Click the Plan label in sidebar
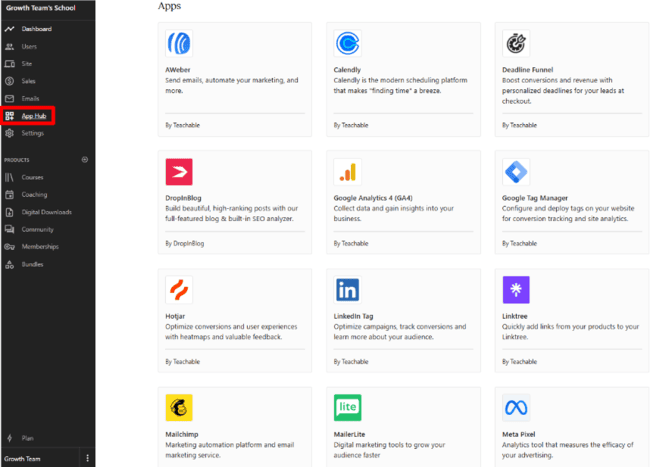The image size is (650, 467). [x=27, y=438]
